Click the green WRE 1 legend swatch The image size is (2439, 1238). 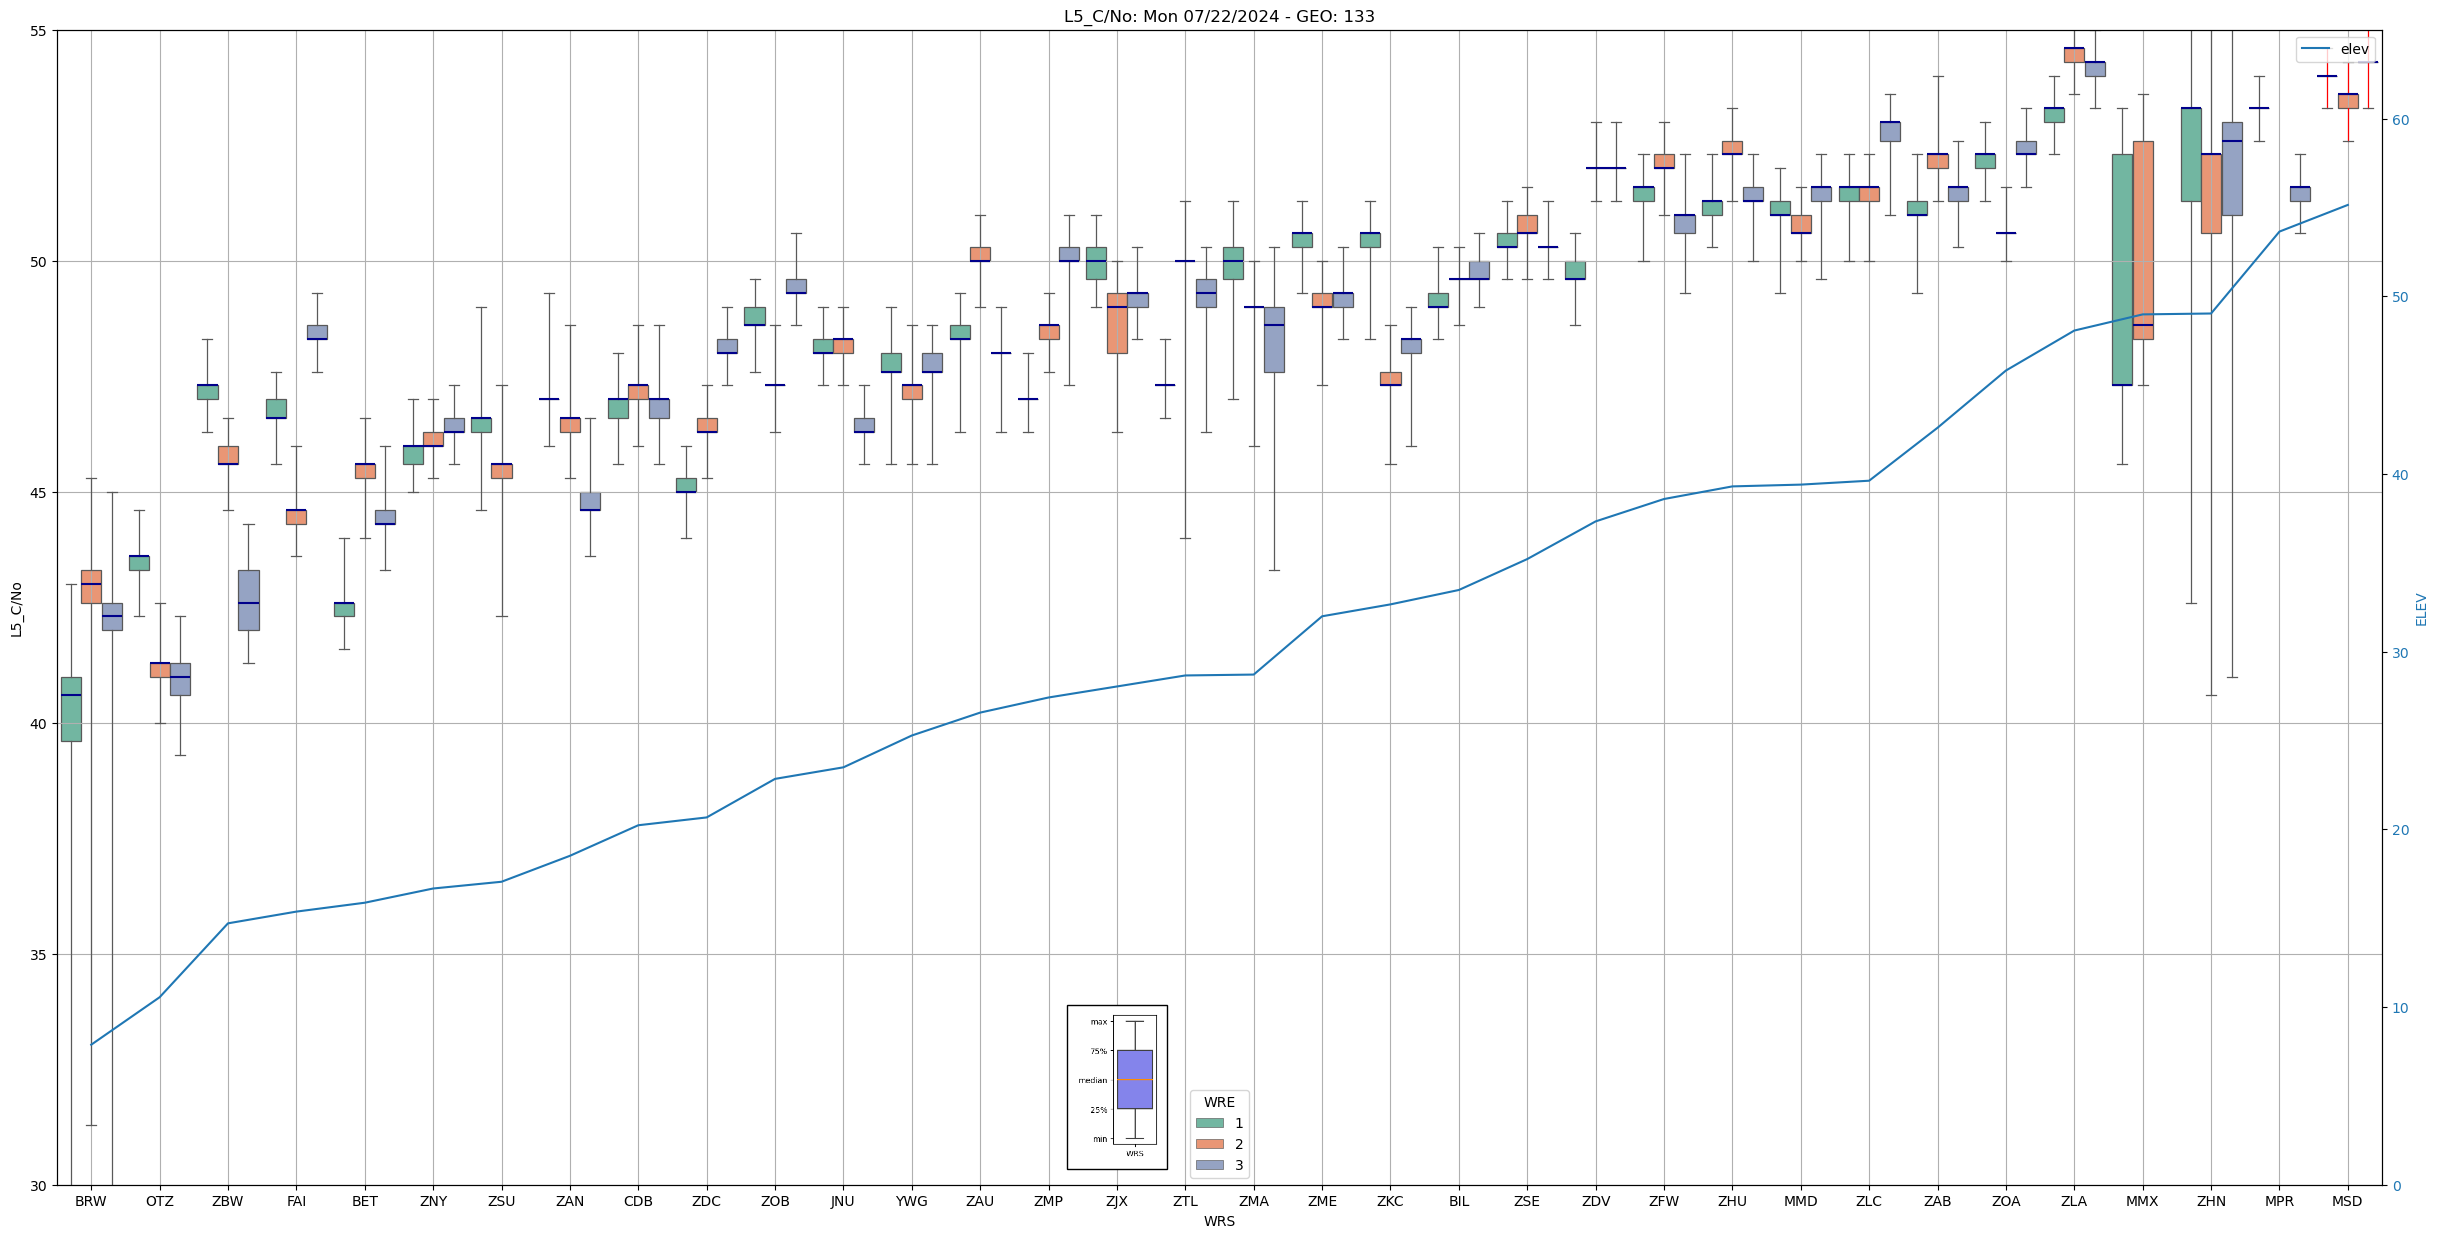[x=1210, y=1123]
